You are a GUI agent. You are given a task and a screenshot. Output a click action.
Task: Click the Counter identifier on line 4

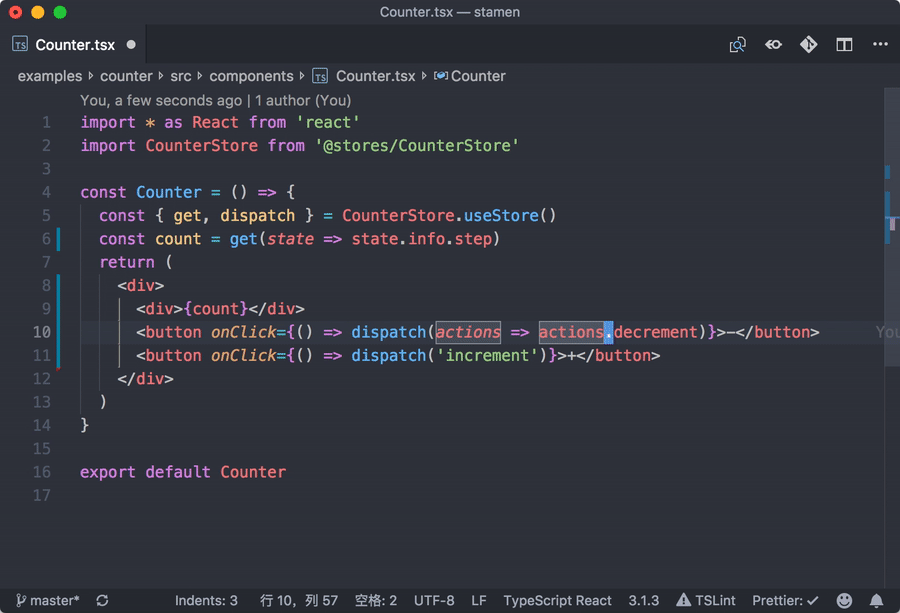pos(169,192)
